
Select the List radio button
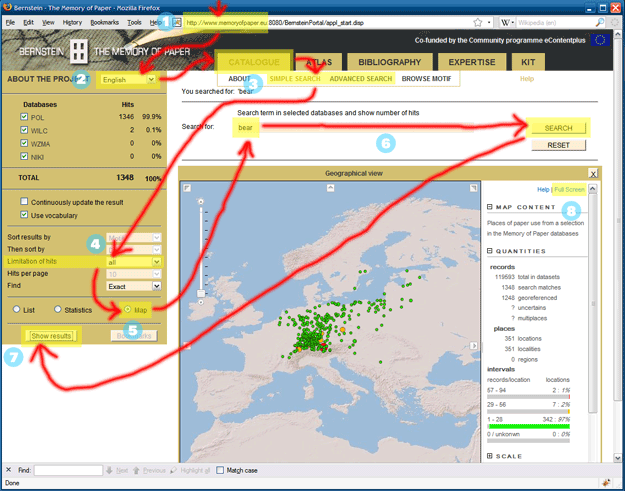16,309
